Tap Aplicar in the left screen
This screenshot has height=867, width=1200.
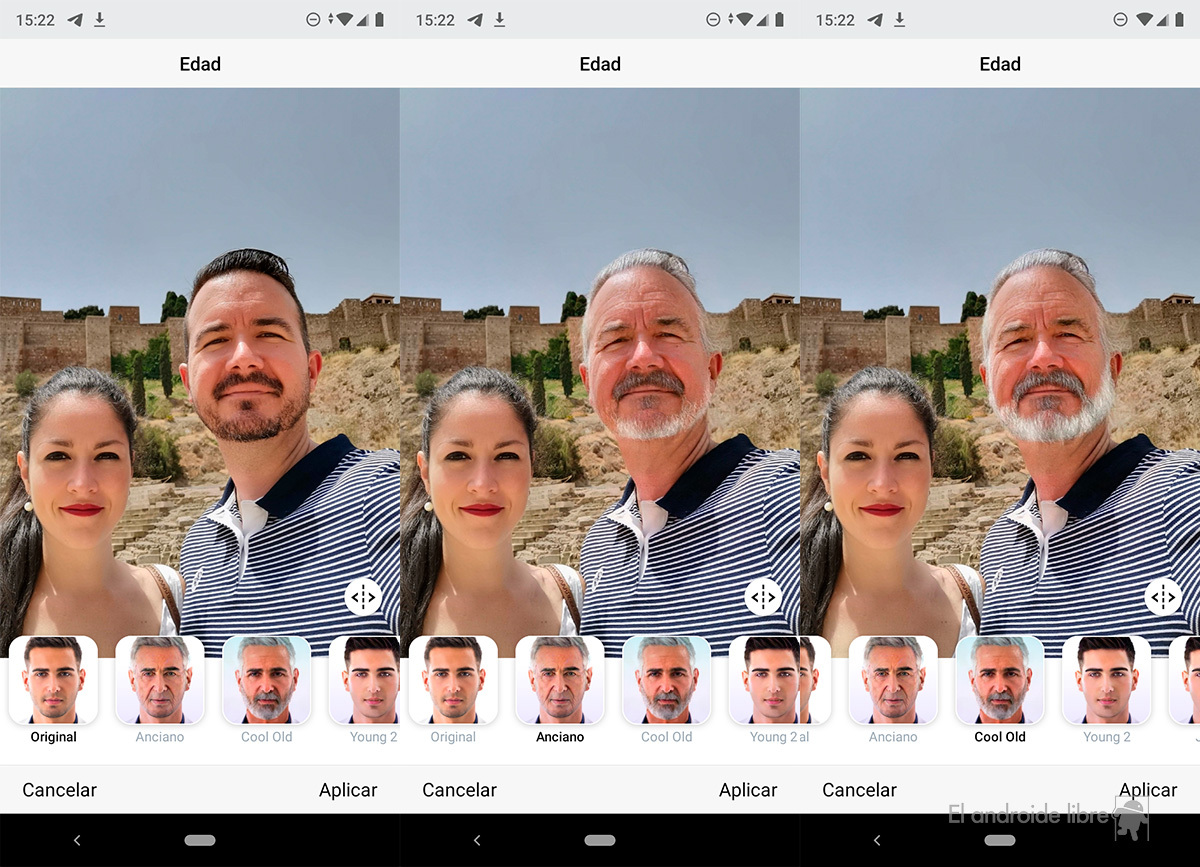[x=348, y=790]
